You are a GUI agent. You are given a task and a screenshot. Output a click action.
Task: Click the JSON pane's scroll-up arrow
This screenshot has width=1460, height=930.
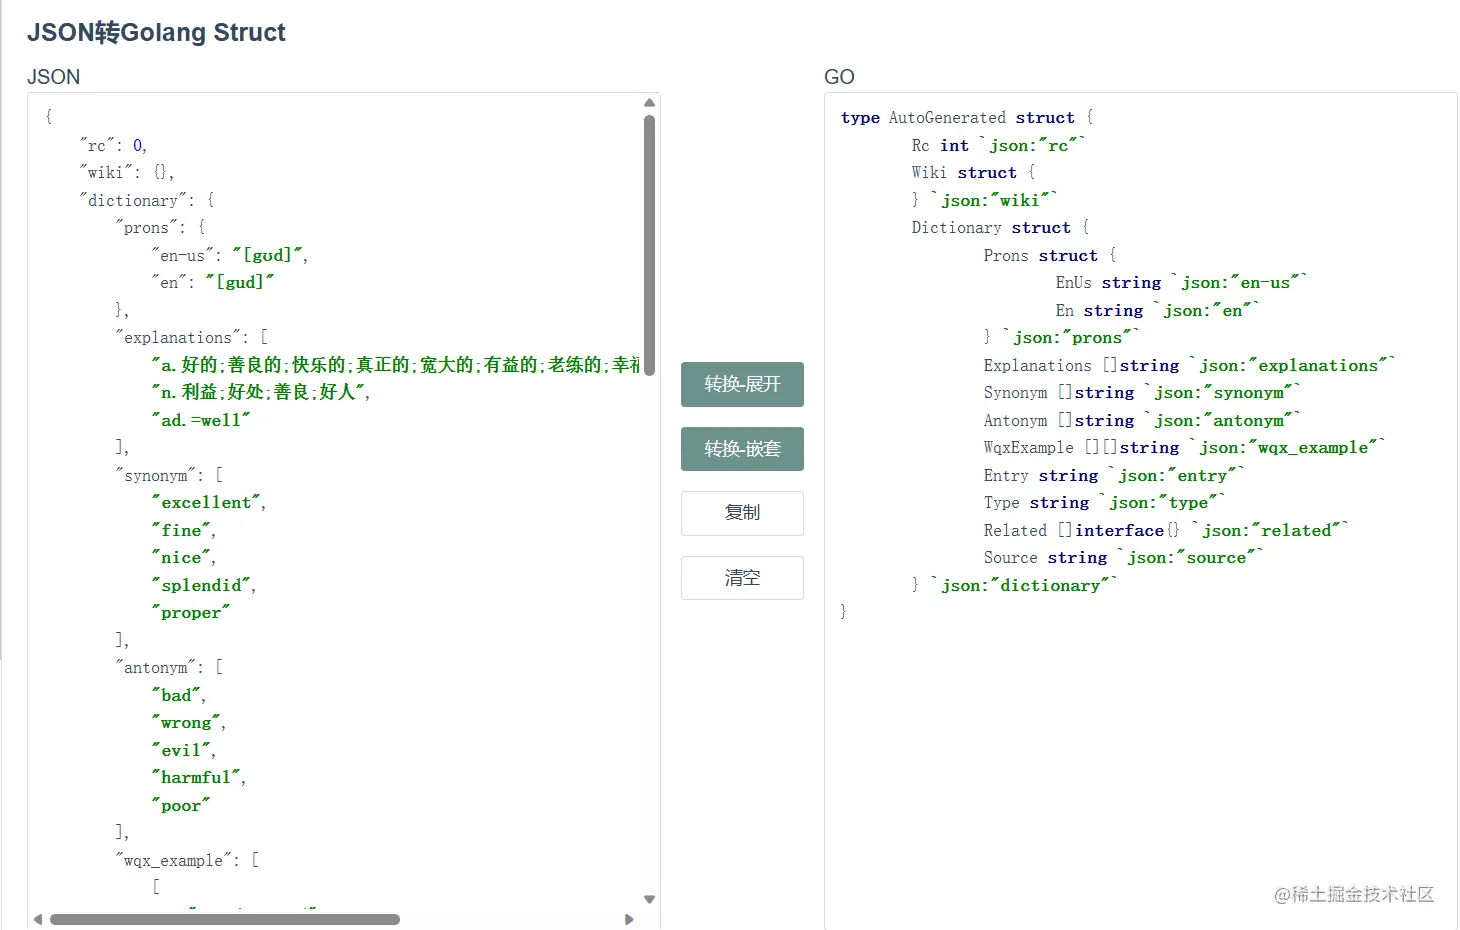click(x=649, y=102)
